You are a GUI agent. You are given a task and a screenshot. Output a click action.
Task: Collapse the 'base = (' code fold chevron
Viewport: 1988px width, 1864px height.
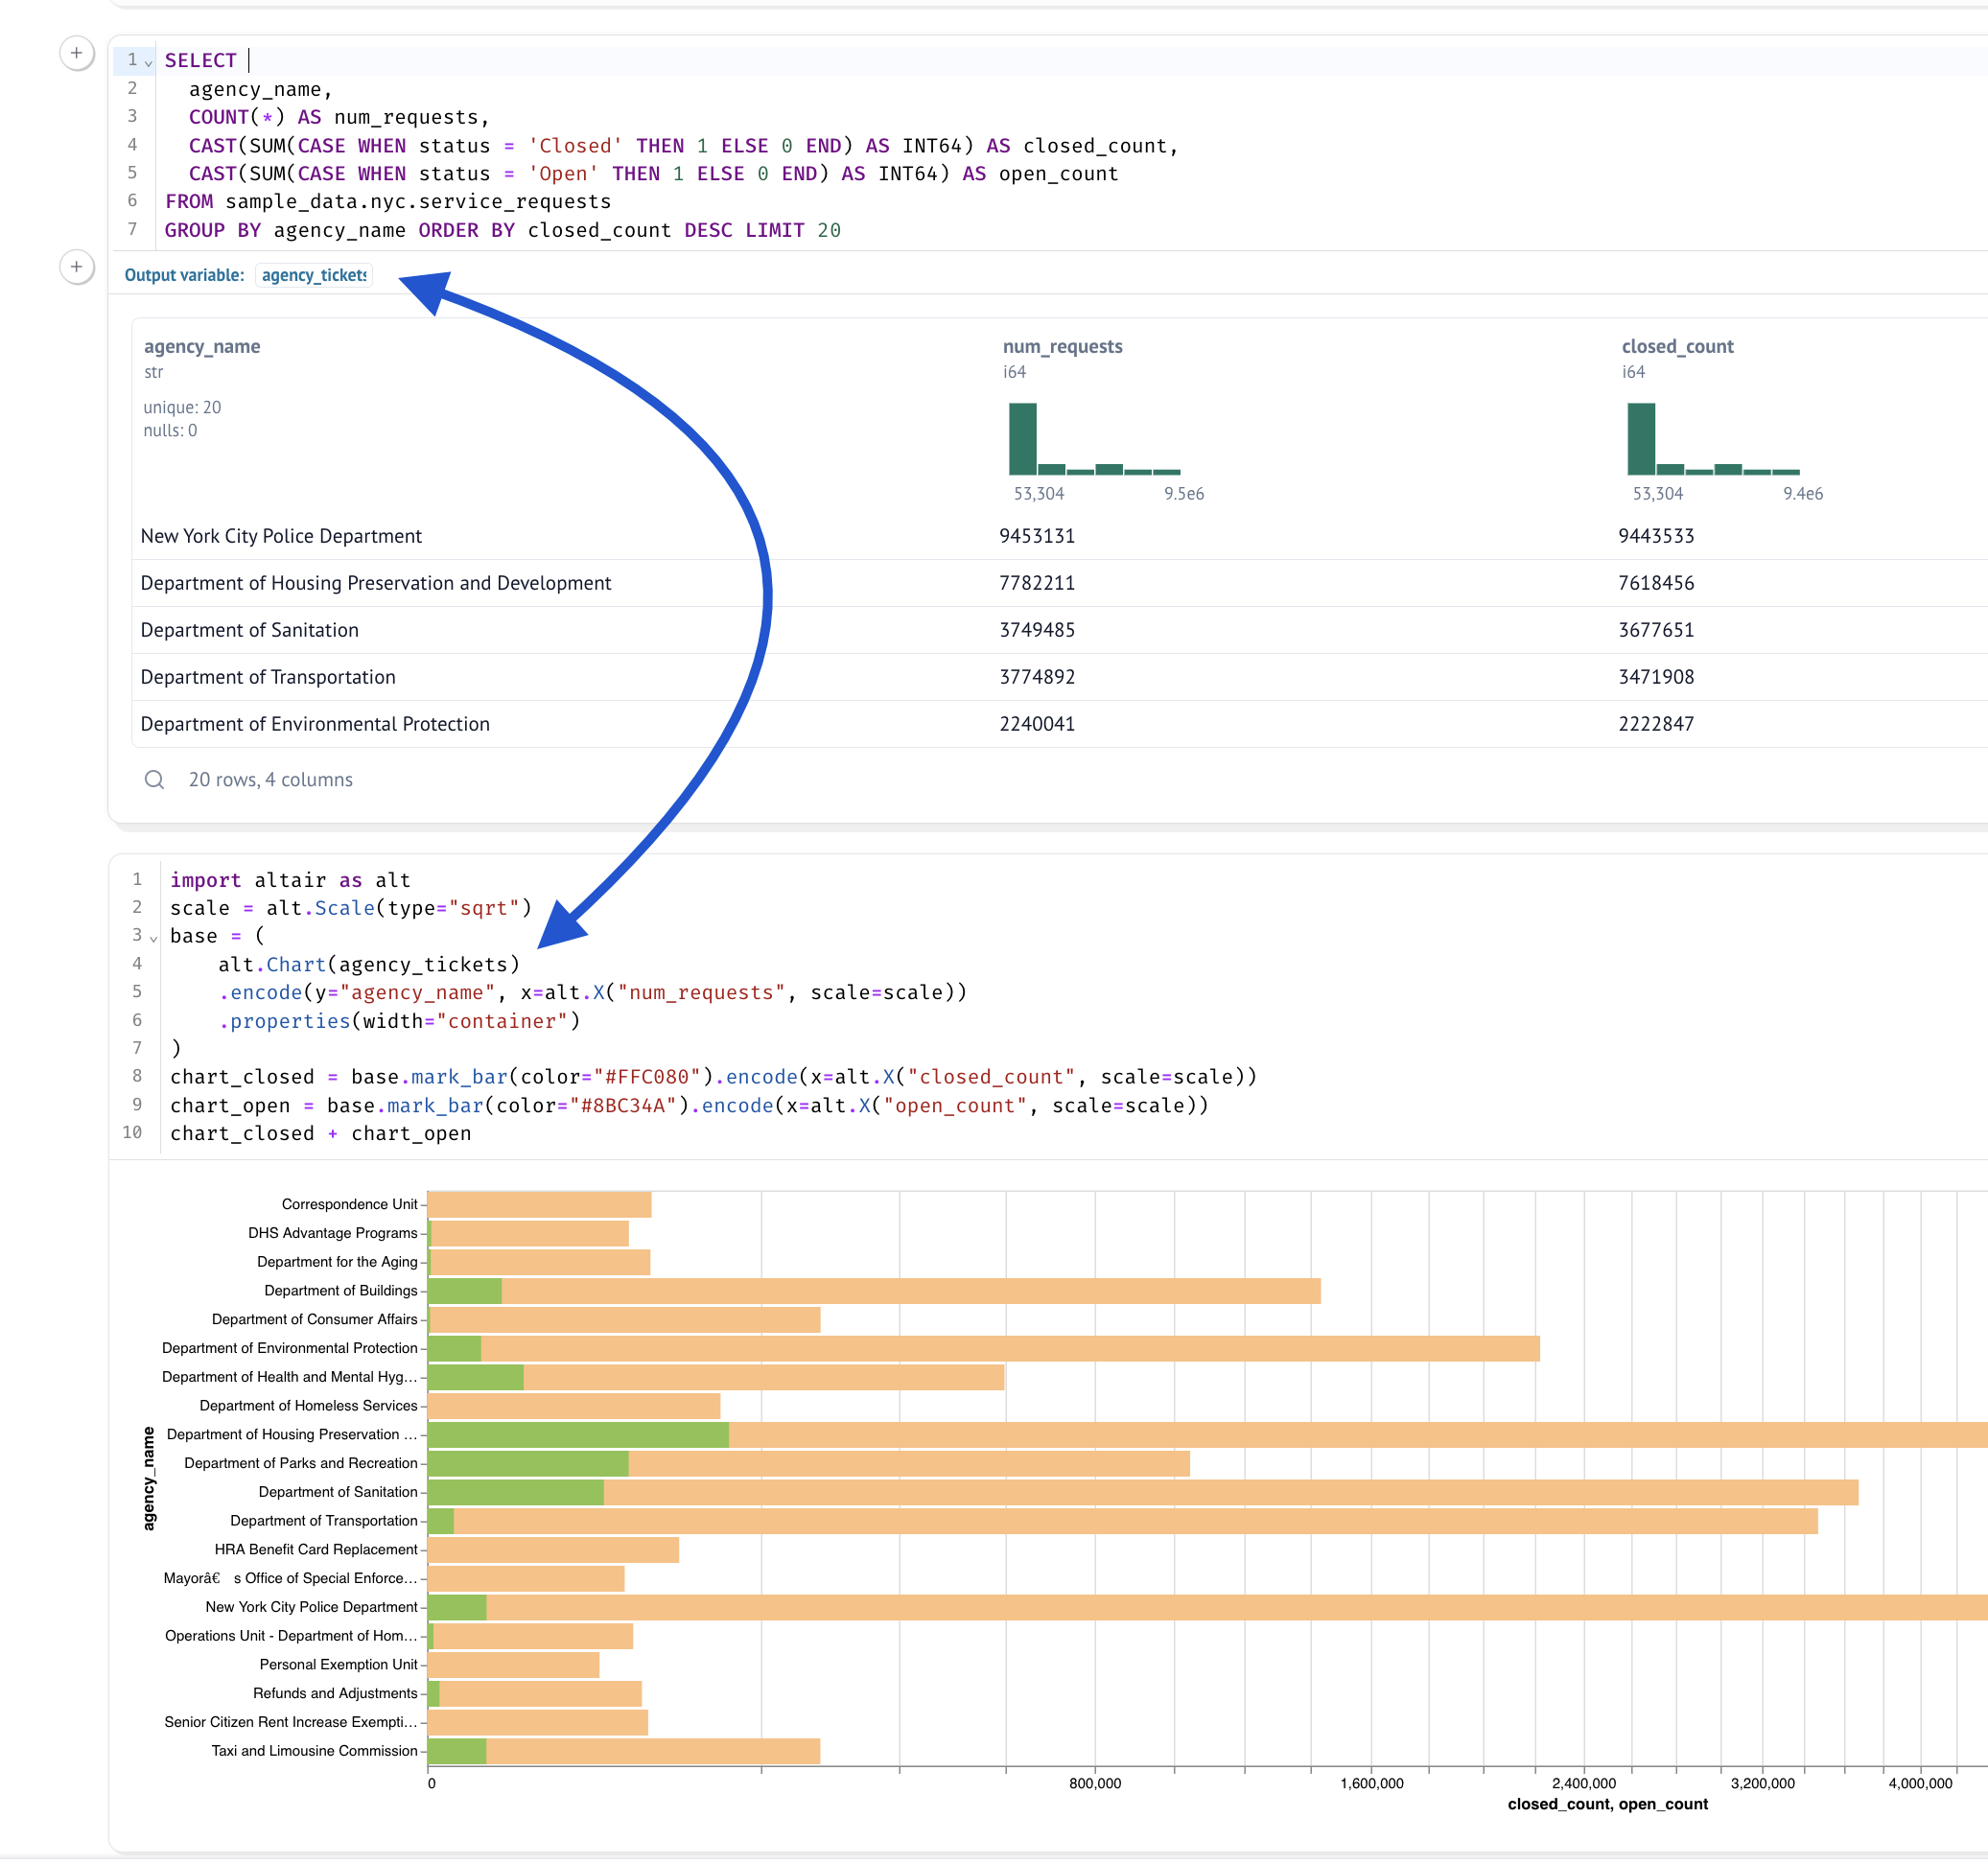click(x=153, y=938)
